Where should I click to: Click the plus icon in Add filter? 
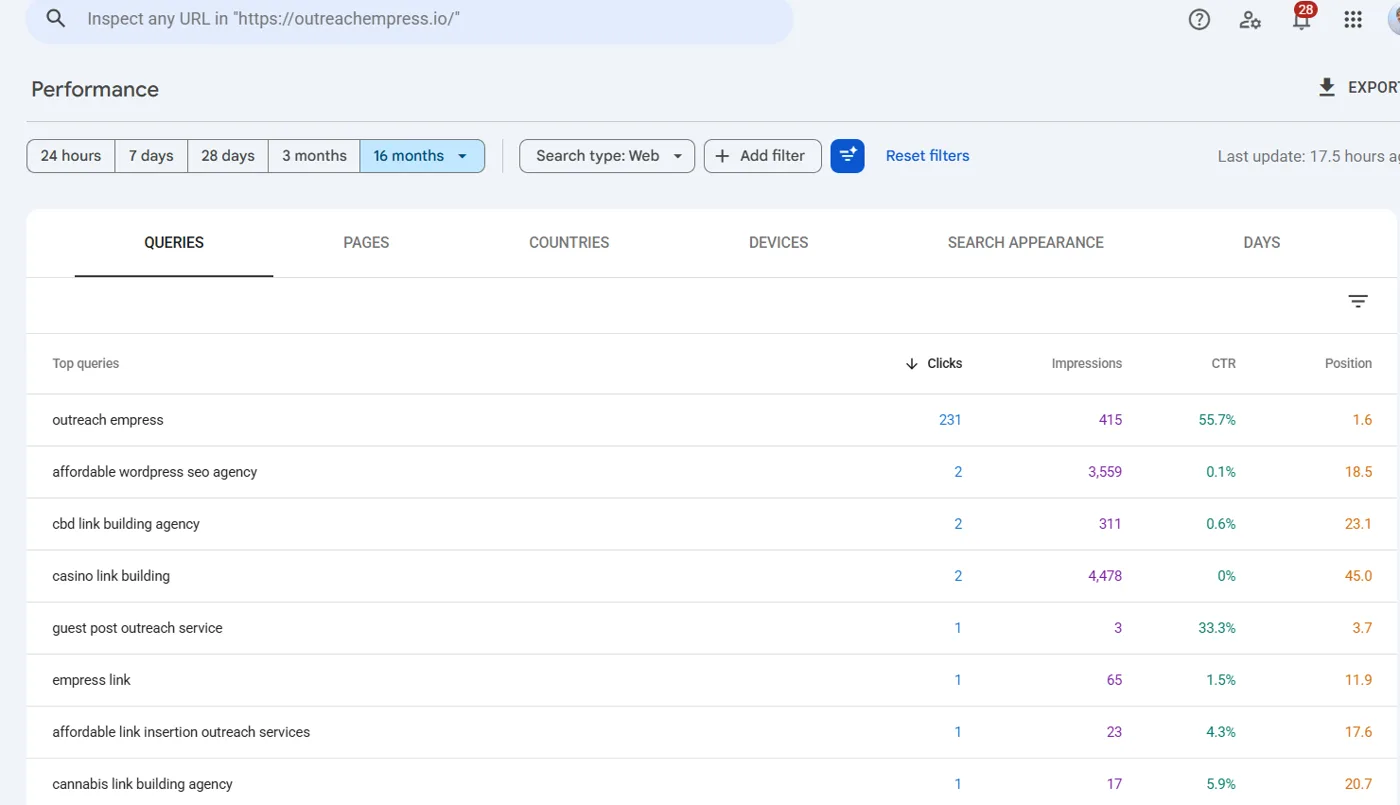click(722, 156)
